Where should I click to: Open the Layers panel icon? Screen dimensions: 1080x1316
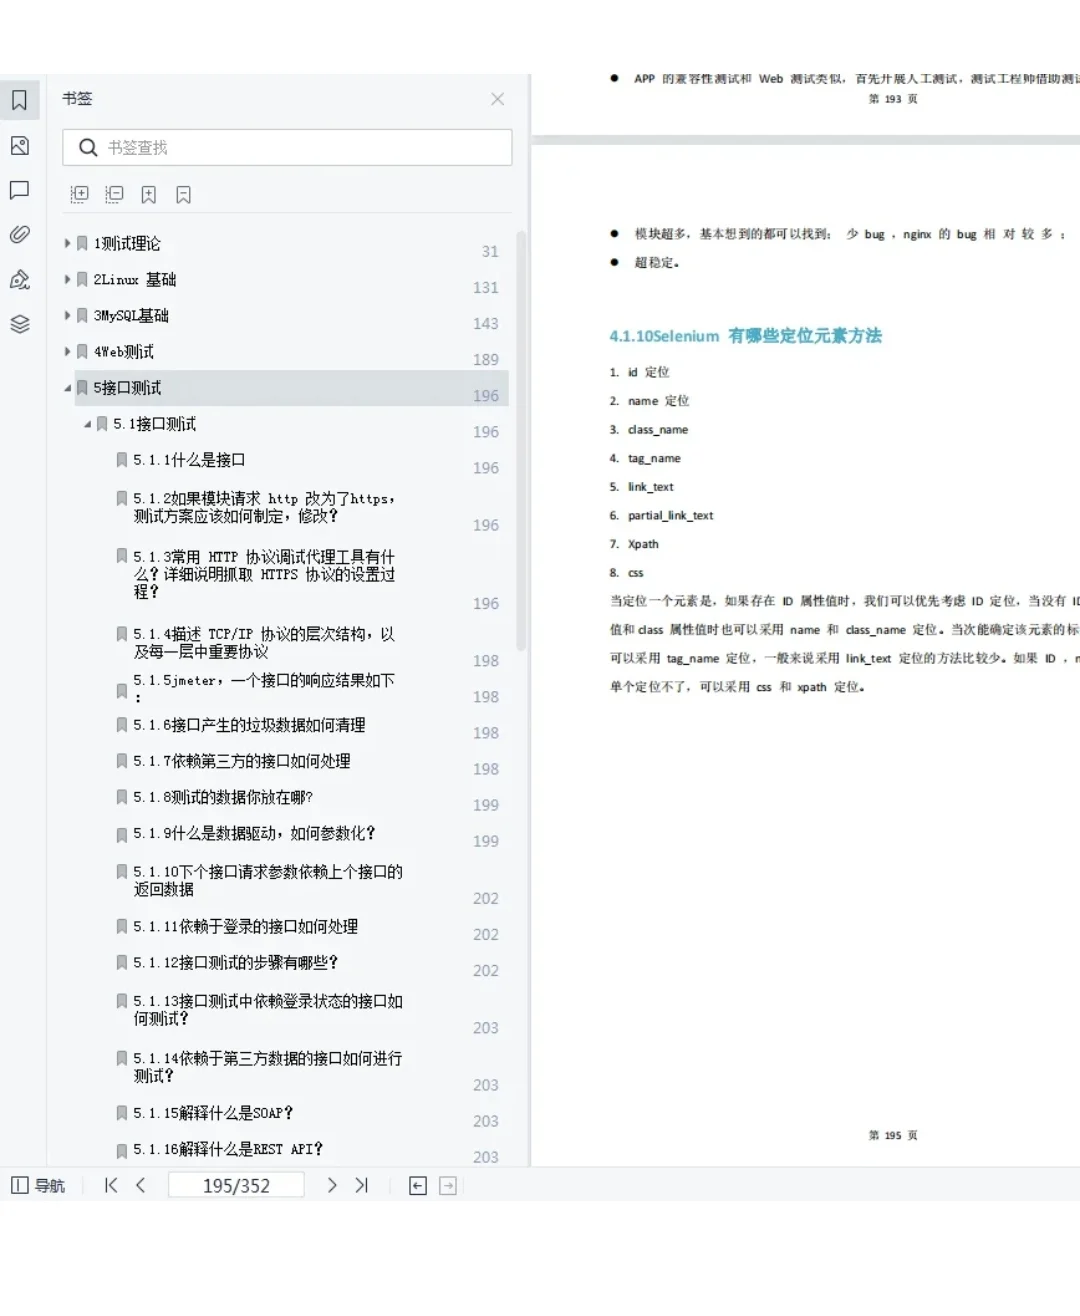coord(20,324)
